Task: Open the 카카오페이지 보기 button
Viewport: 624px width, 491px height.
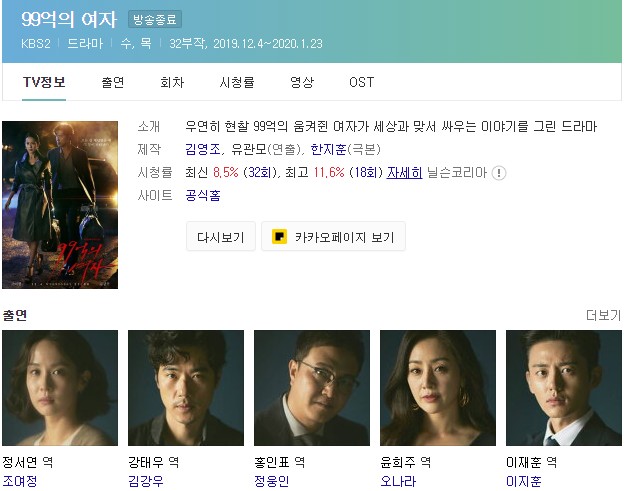Action: pos(333,236)
